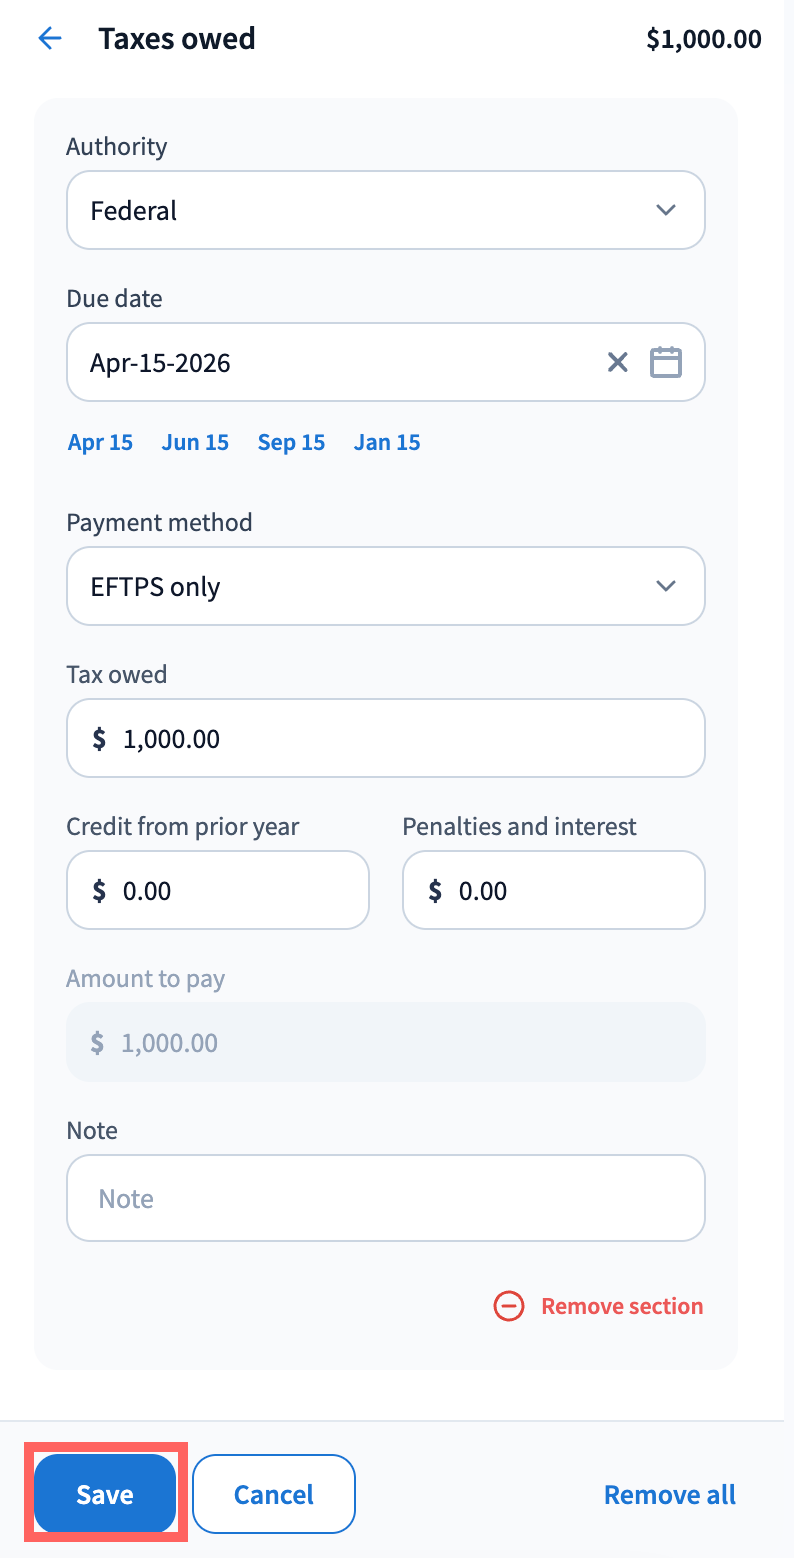Screen dimensions: 794x1558
Task: Click into the Note text field
Action: tap(385, 1198)
